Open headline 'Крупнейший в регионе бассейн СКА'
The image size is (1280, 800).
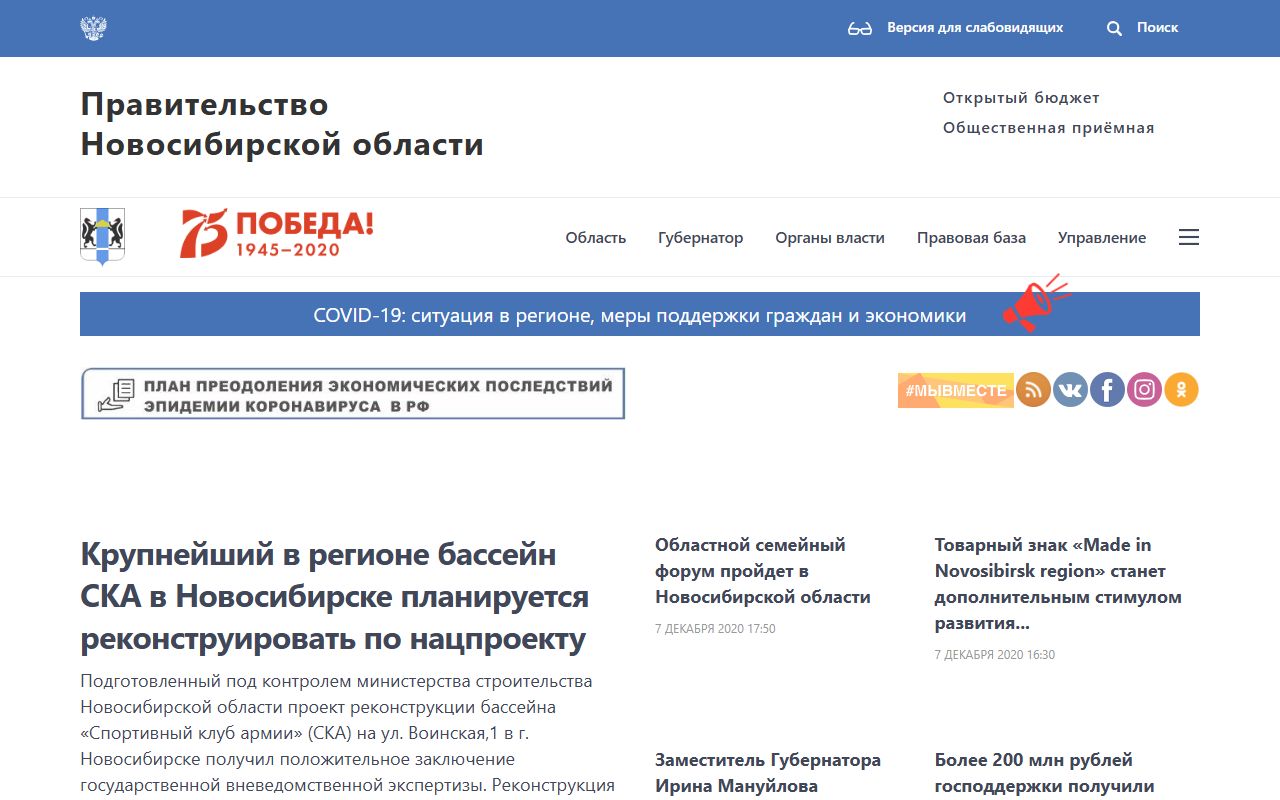(x=335, y=597)
